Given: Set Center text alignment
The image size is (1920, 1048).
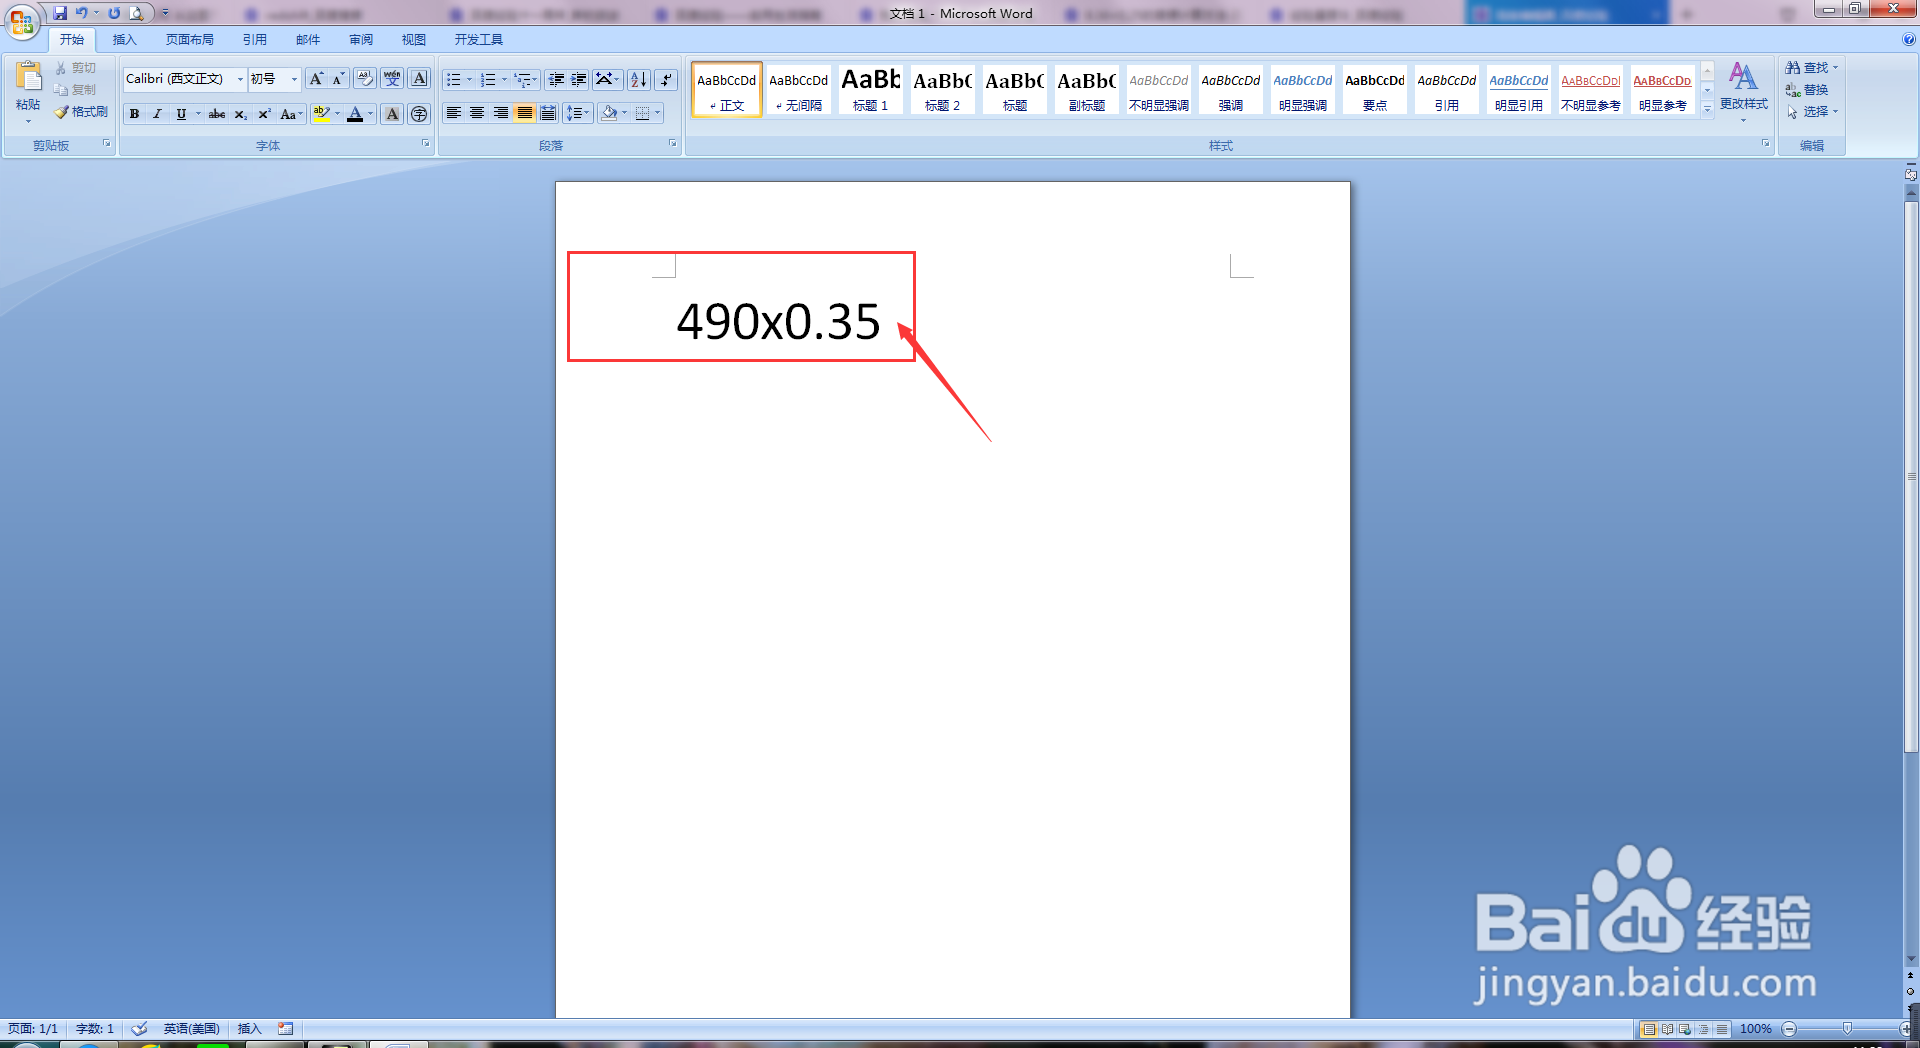Looking at the screenshot, I should 477,113.
